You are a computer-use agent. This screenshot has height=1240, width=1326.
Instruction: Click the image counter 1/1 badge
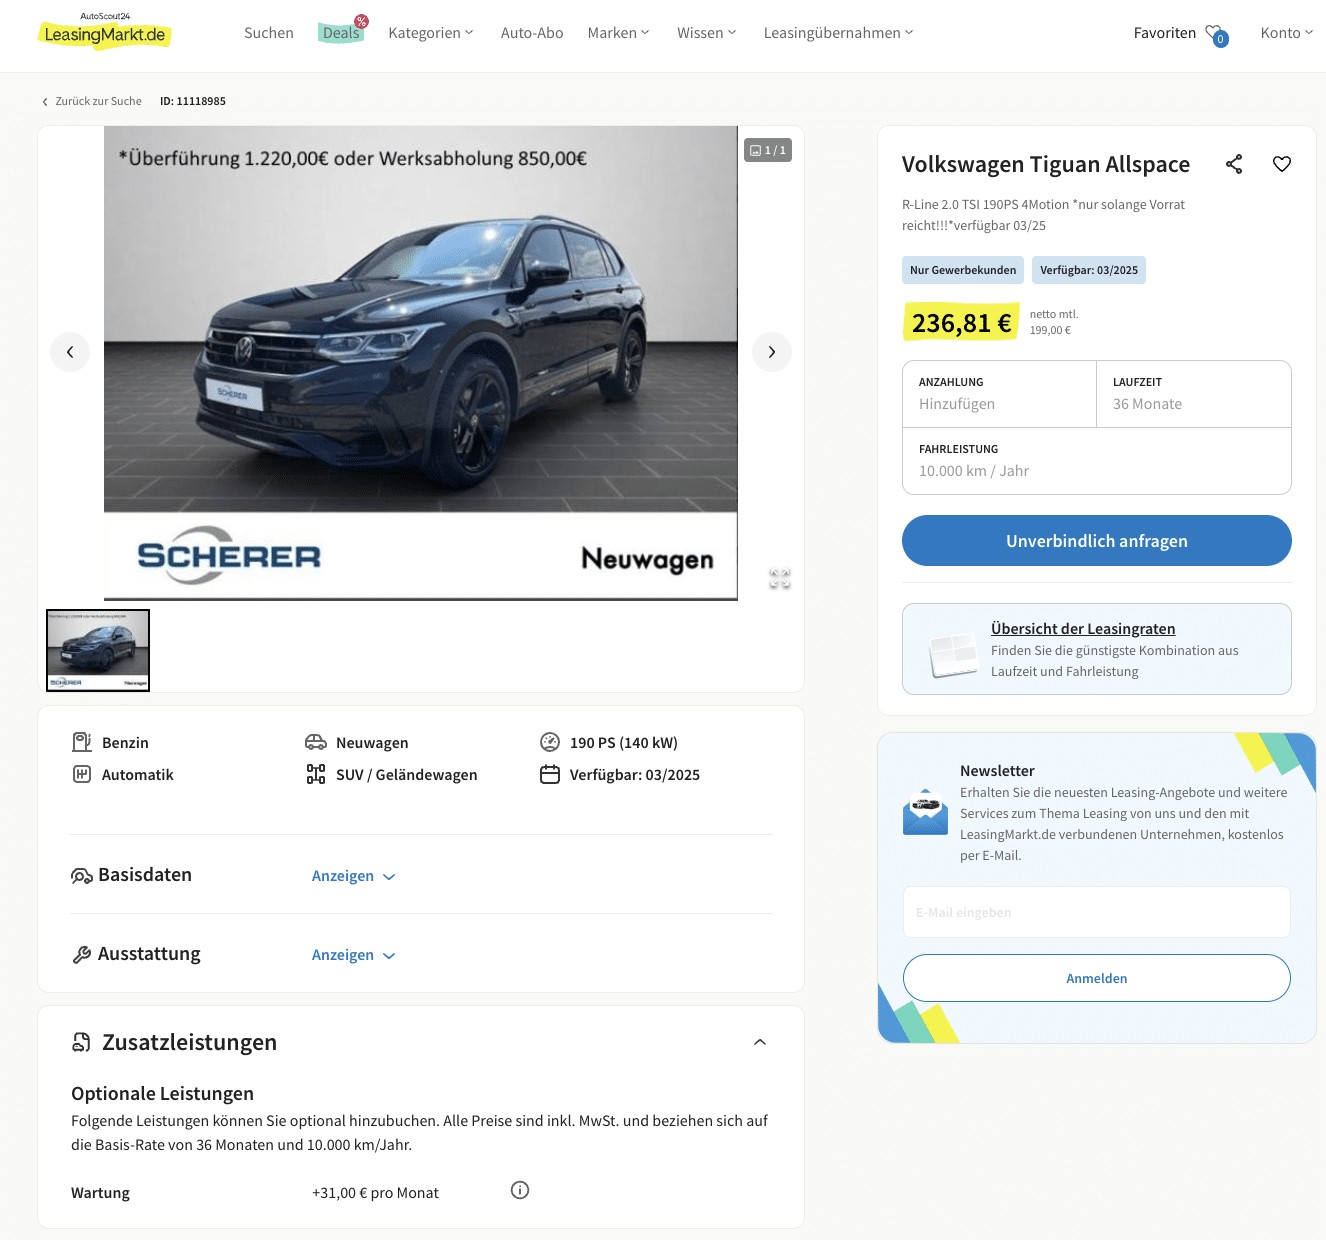(x=768, y=150)
